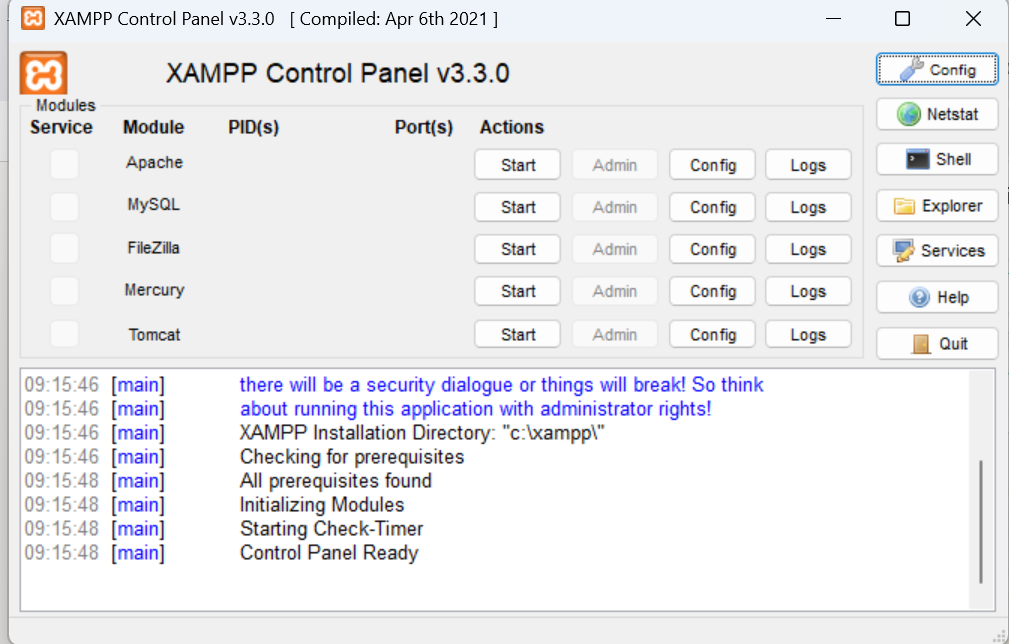The image size is (1009, 644).
Task: Toggle FileZilla service checkbox
Action: 64,248
